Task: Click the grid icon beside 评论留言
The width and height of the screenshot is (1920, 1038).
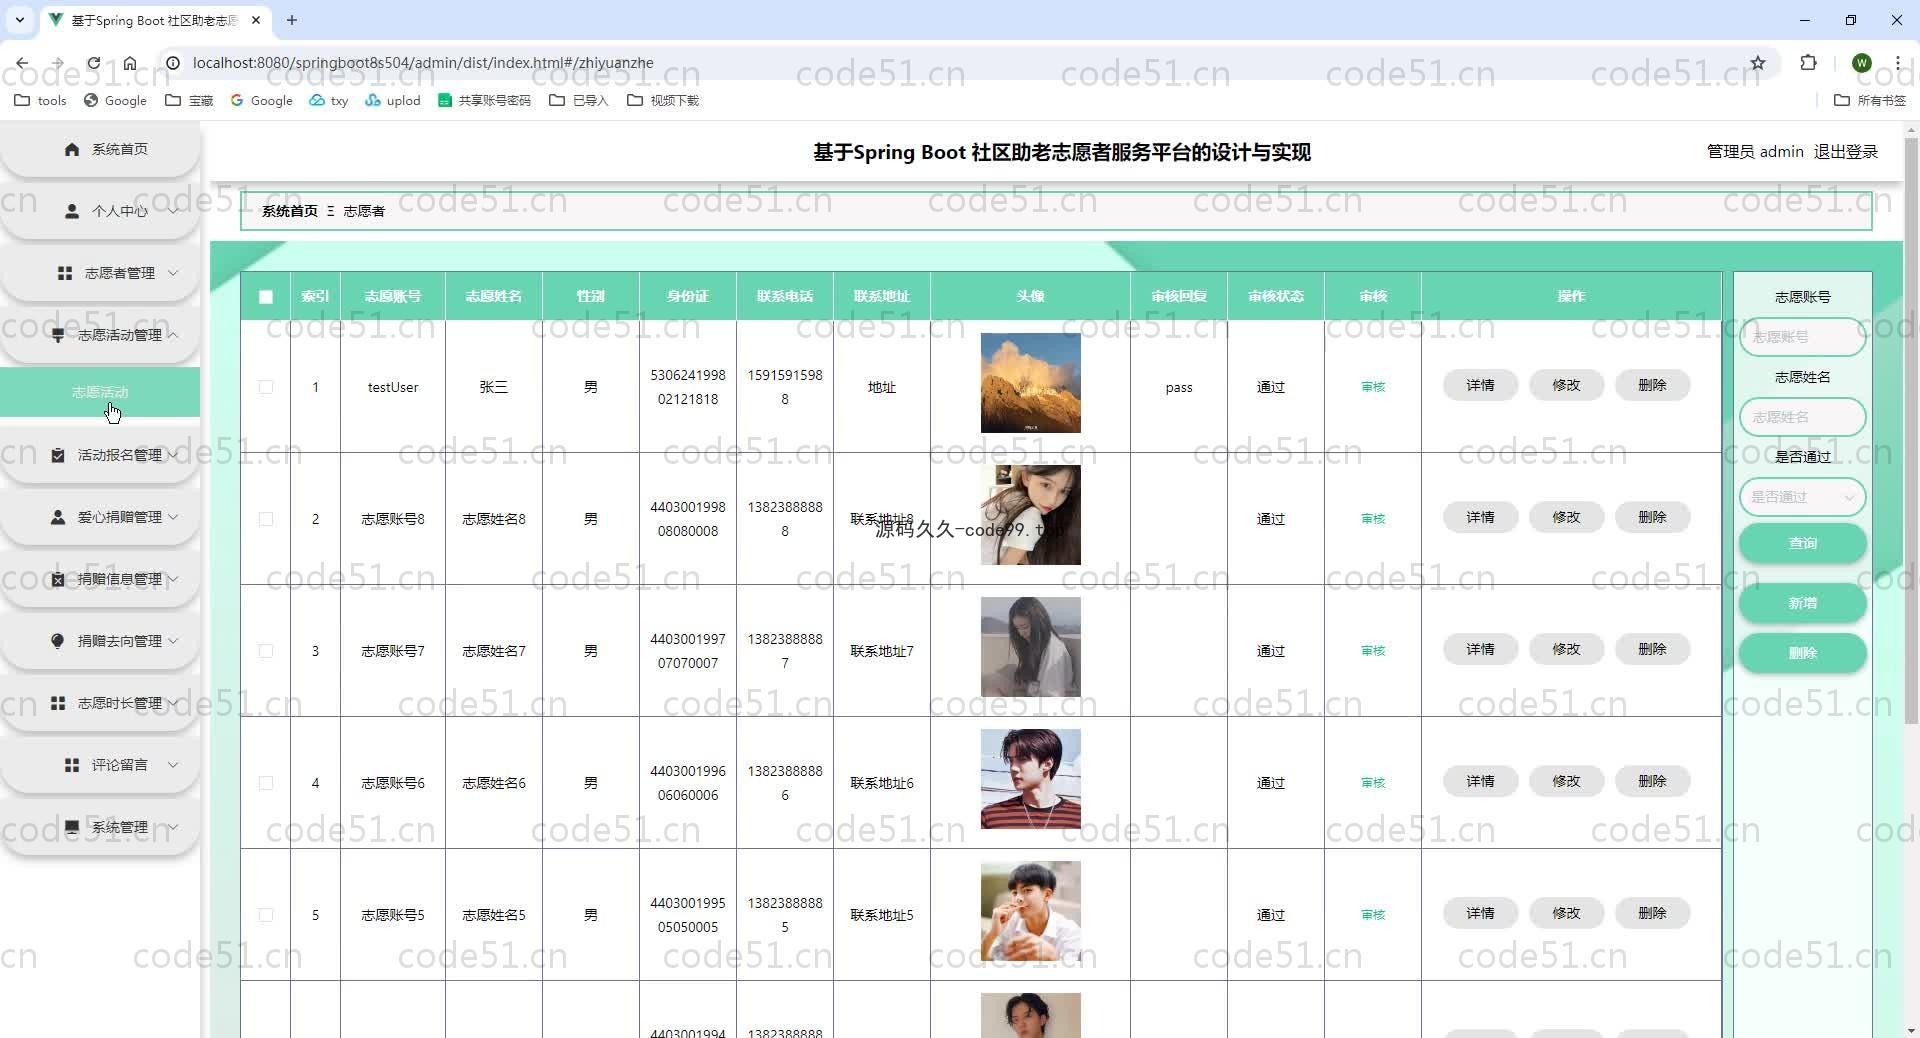Action: [x=72, y=765]
